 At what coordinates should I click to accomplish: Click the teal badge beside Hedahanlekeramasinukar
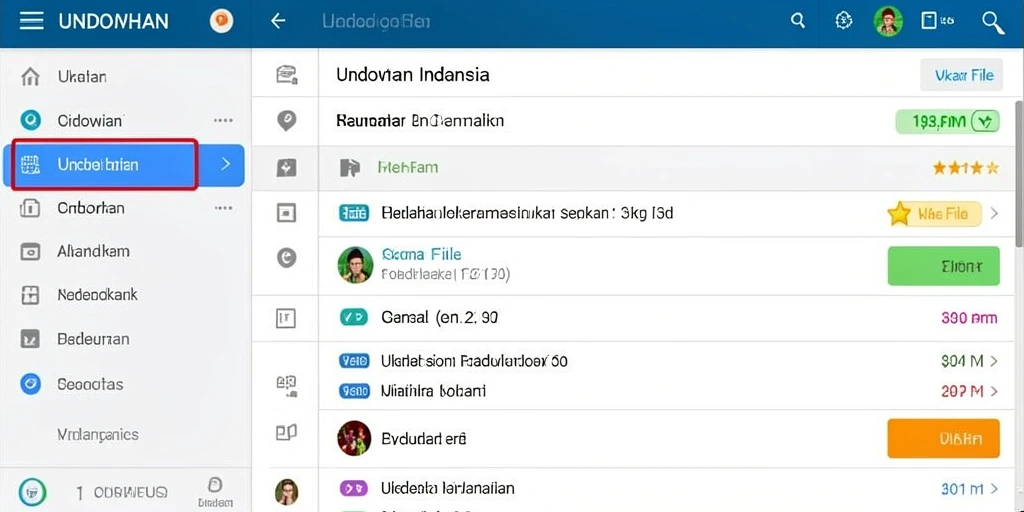tap(355, 213)
